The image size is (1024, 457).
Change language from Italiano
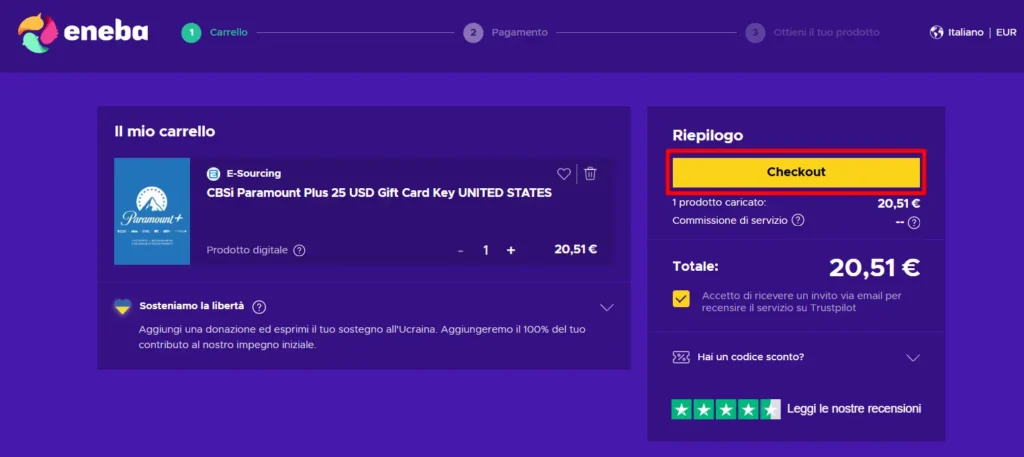965,32
